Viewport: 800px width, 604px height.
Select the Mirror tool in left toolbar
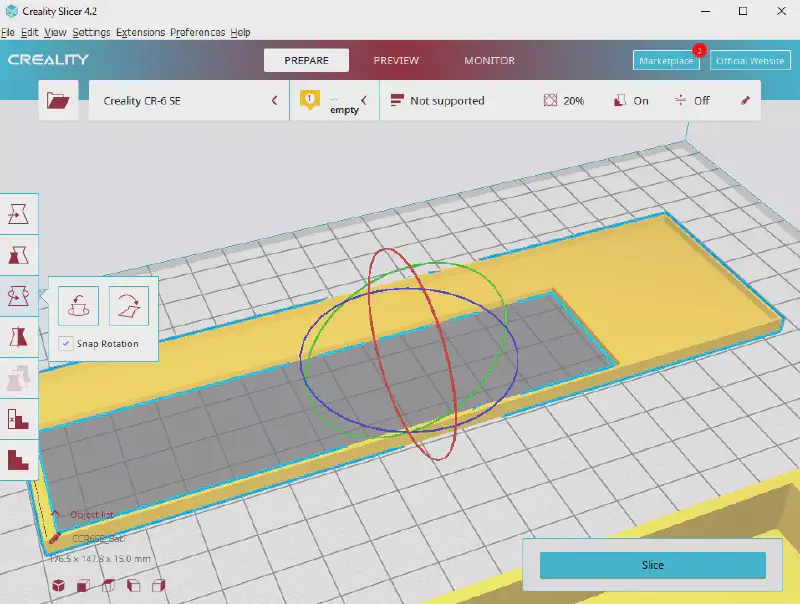(x=19, y=336)
